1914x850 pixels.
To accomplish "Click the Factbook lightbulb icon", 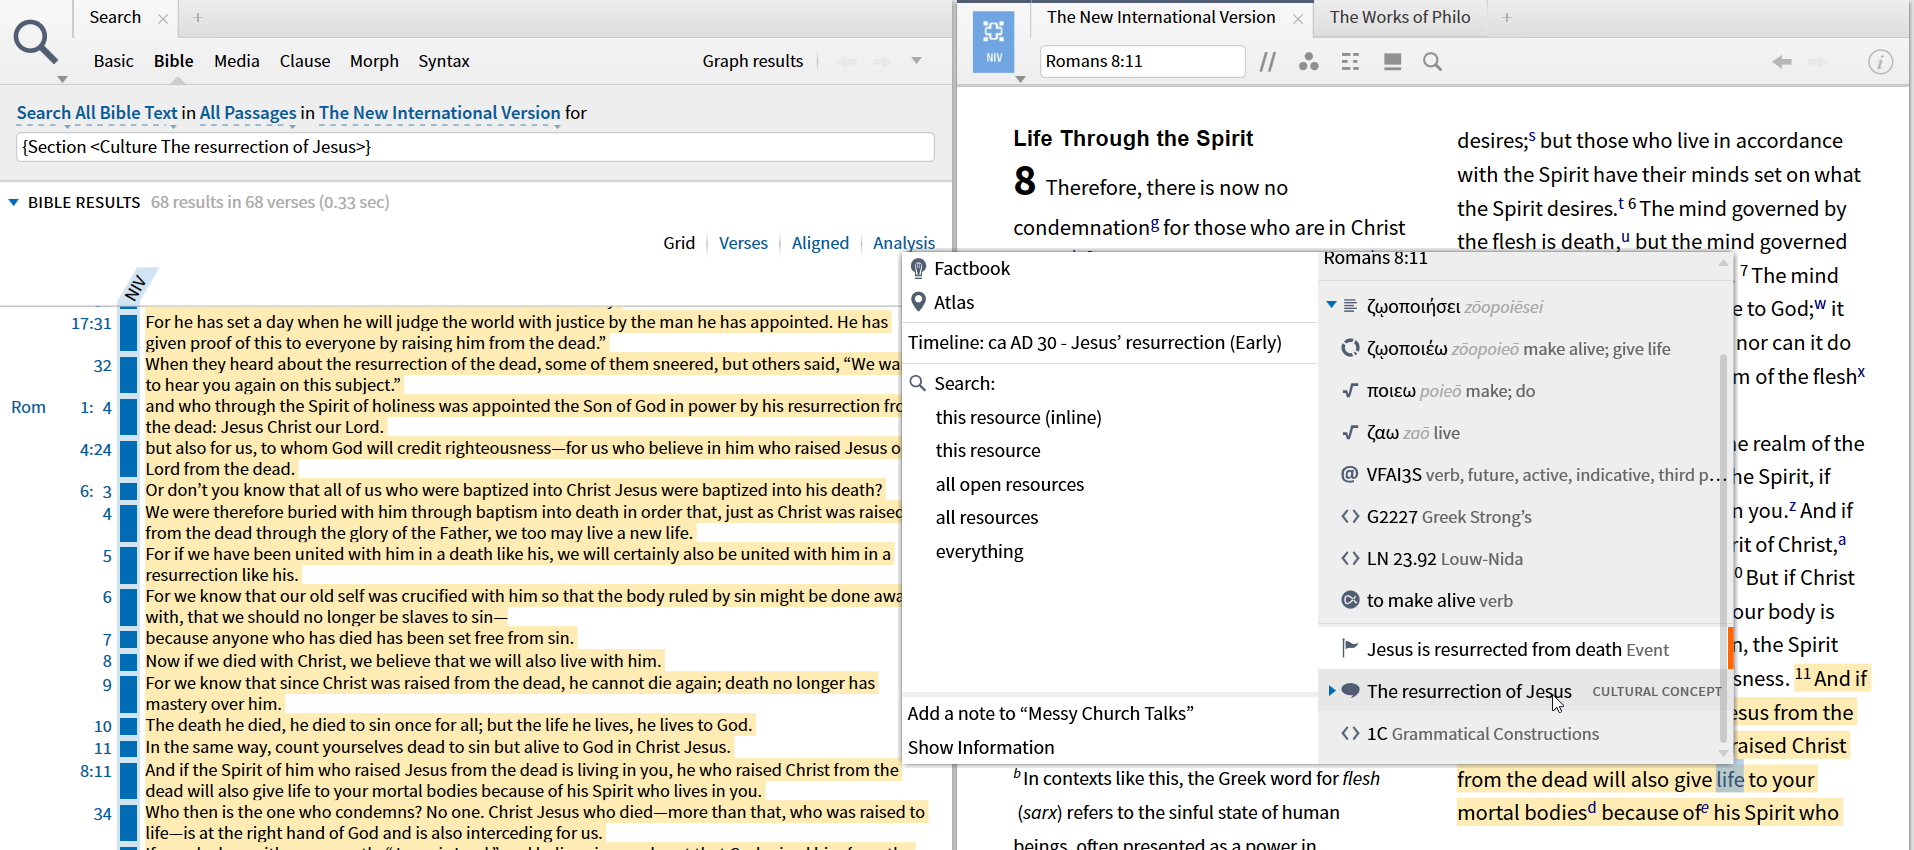I will 919,268.
